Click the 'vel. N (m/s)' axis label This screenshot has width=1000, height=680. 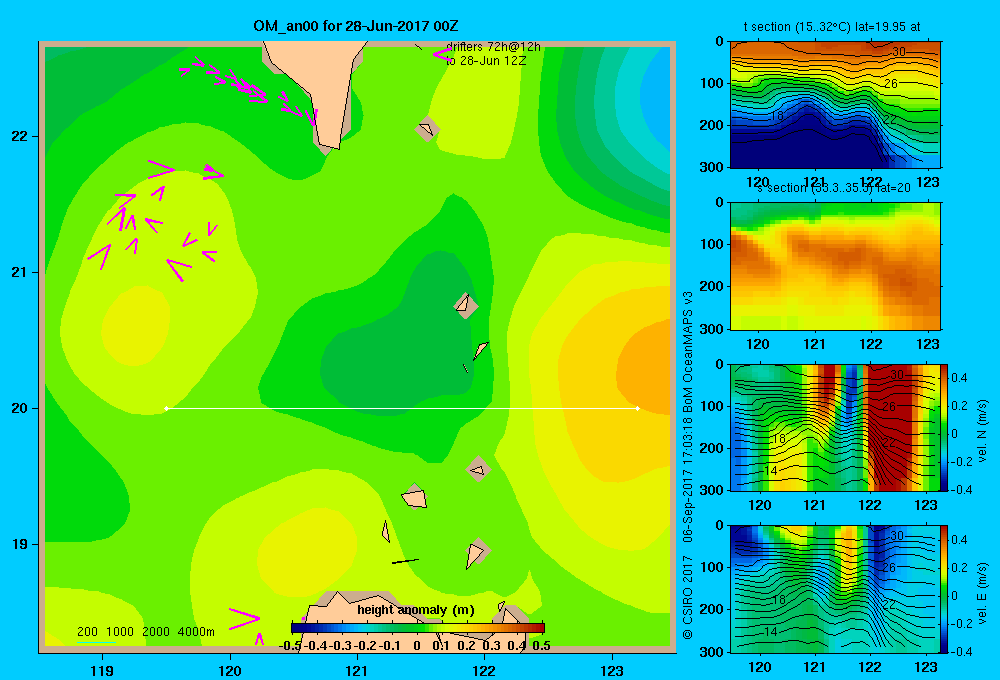pyautogui.click(x=982, y=431)
